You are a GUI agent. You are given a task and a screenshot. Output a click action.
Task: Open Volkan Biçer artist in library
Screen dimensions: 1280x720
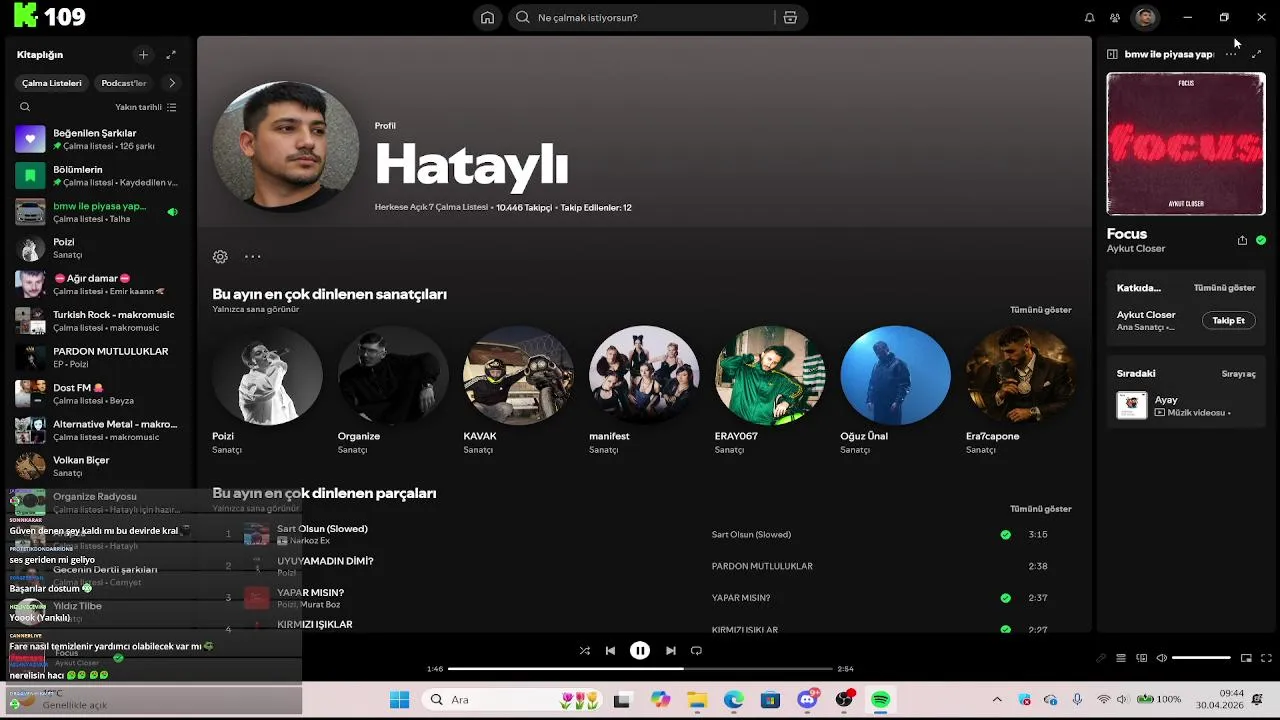click(96, 466)
